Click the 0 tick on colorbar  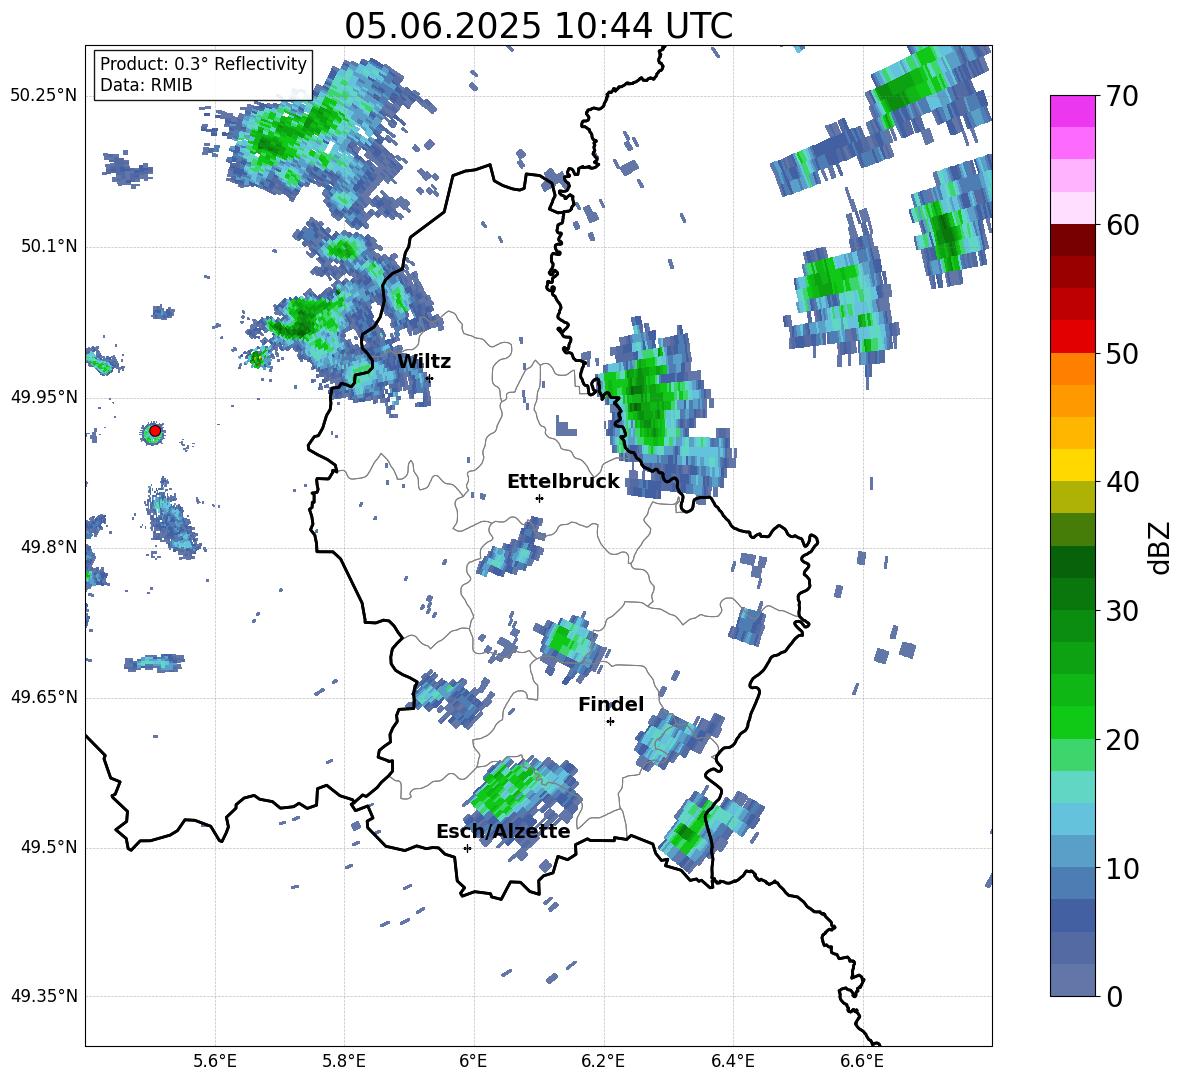pos(1114,997)
